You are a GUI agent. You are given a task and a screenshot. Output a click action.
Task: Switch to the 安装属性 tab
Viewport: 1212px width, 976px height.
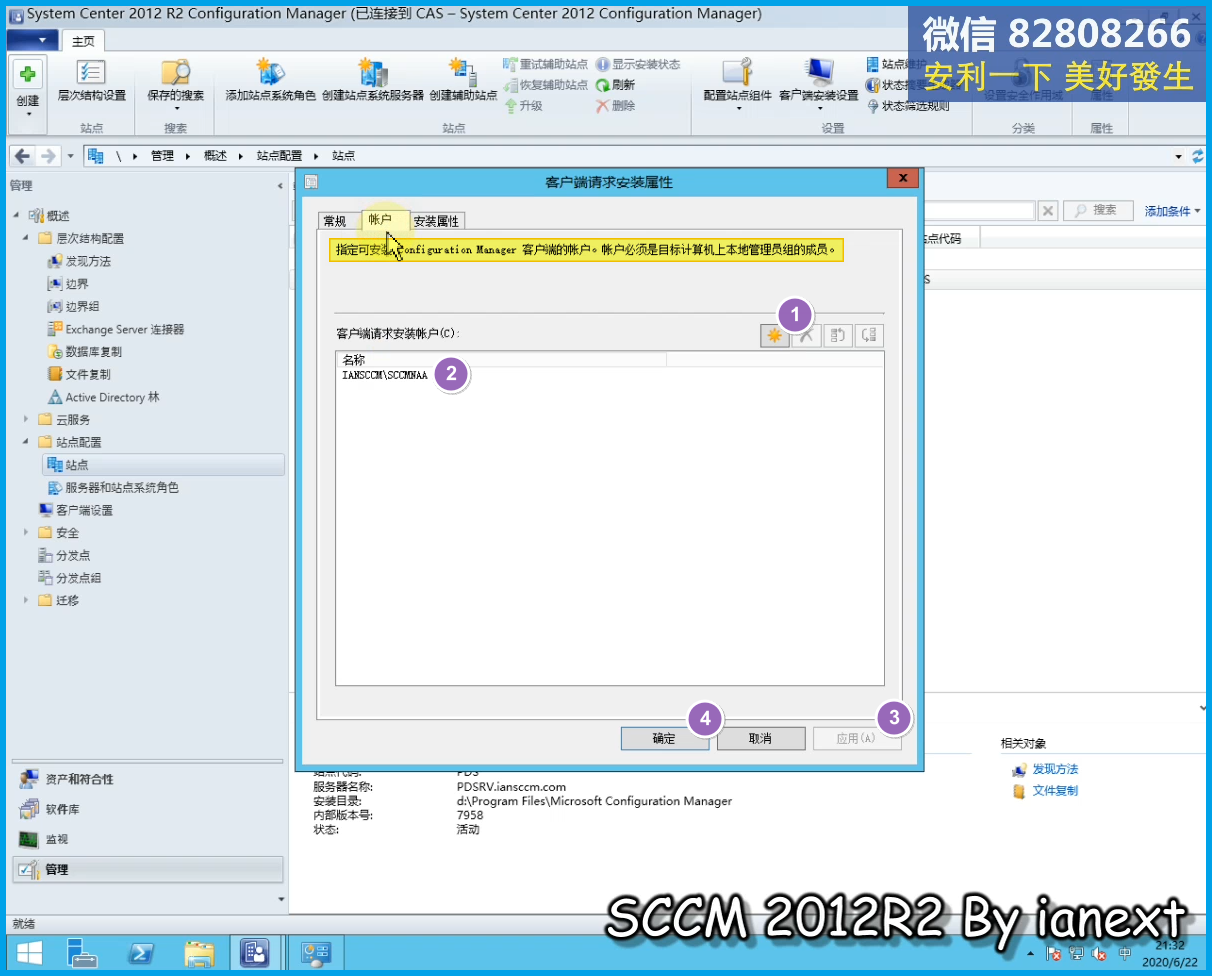coord(436,221)
